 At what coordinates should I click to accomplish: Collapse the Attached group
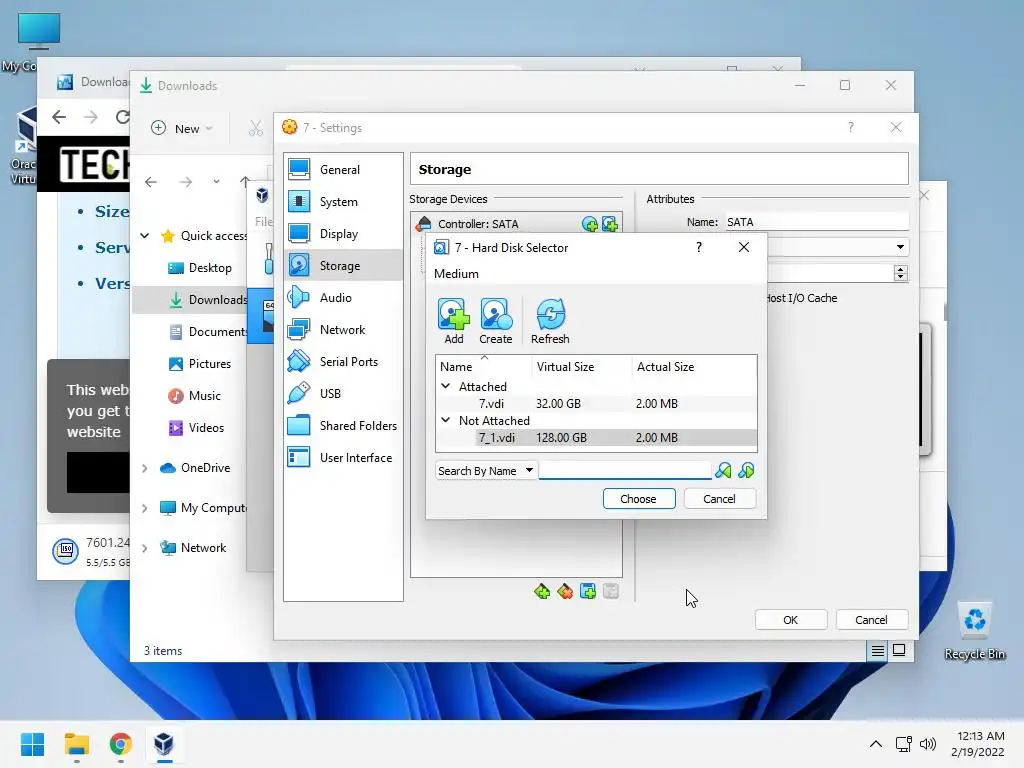(445, 387)
